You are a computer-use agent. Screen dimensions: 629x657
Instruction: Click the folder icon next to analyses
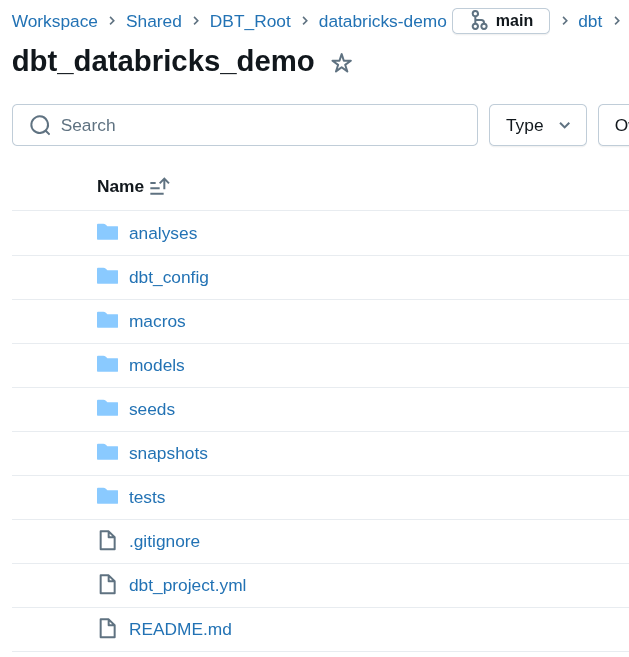(107, 232)
